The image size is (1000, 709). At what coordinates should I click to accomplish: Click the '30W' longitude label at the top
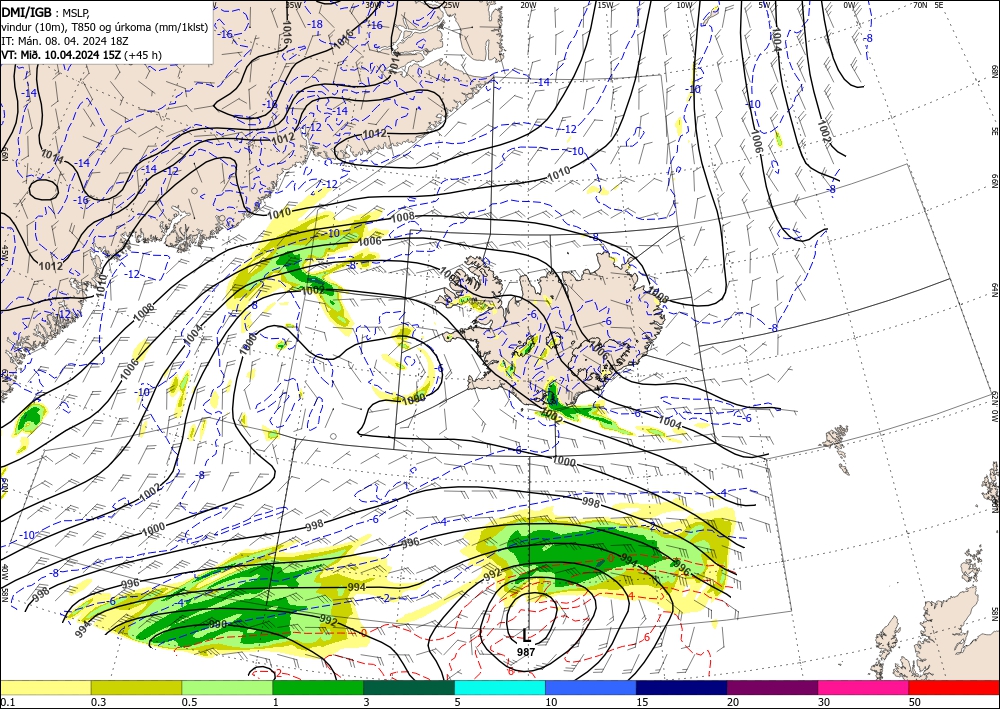coord(374,5)
